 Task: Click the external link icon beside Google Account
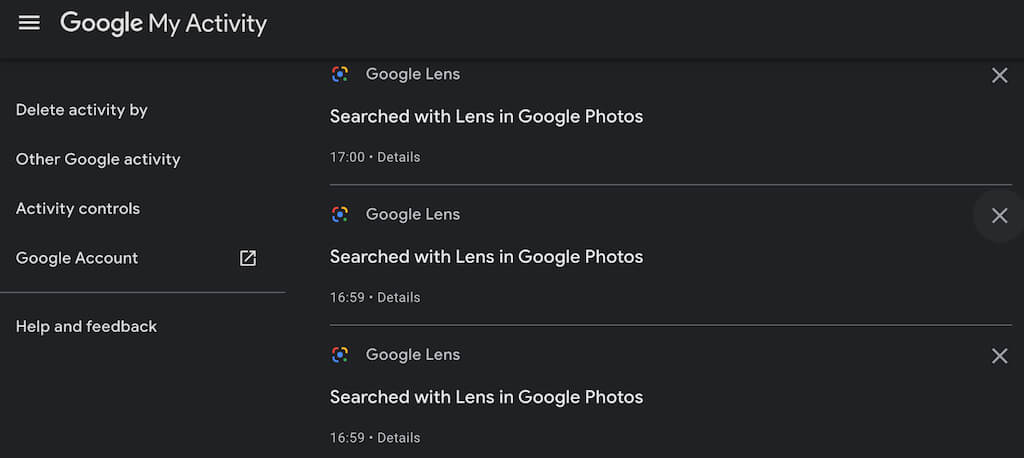click(248, 258)
